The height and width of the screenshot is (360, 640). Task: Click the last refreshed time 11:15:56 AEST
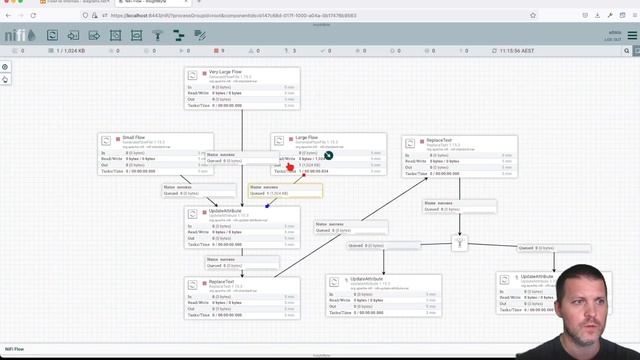pos(517,51)
